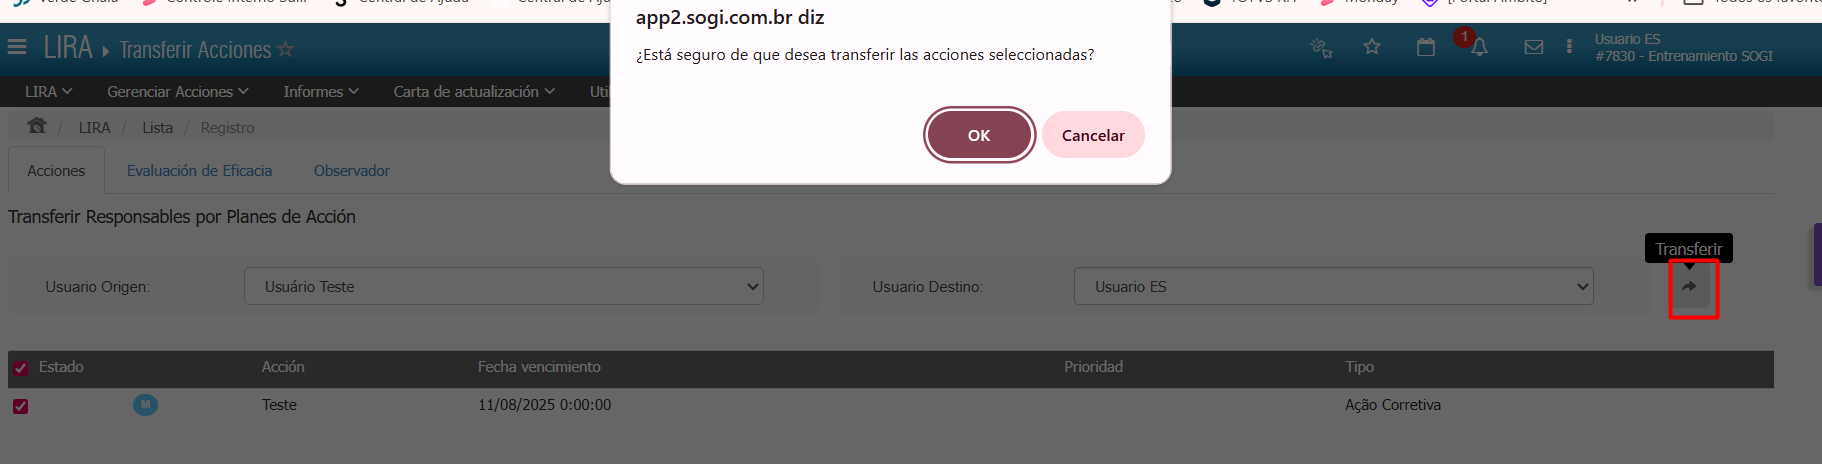This screenshot has width=1822, height=464.
Task: Open the mail envelope icon
Action: 1534,47
